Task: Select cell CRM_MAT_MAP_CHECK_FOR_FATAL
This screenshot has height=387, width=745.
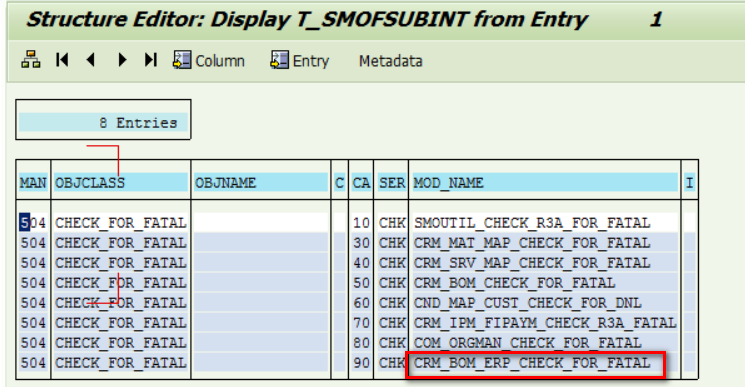Action: pyautogui.click(x=545, y=243)
